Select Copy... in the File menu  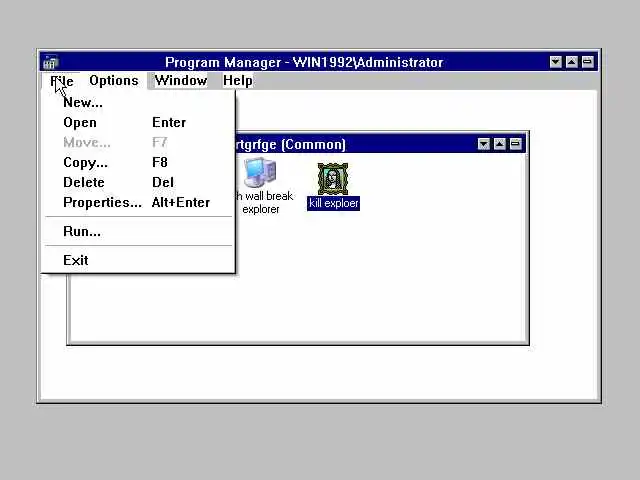point(138,162)
